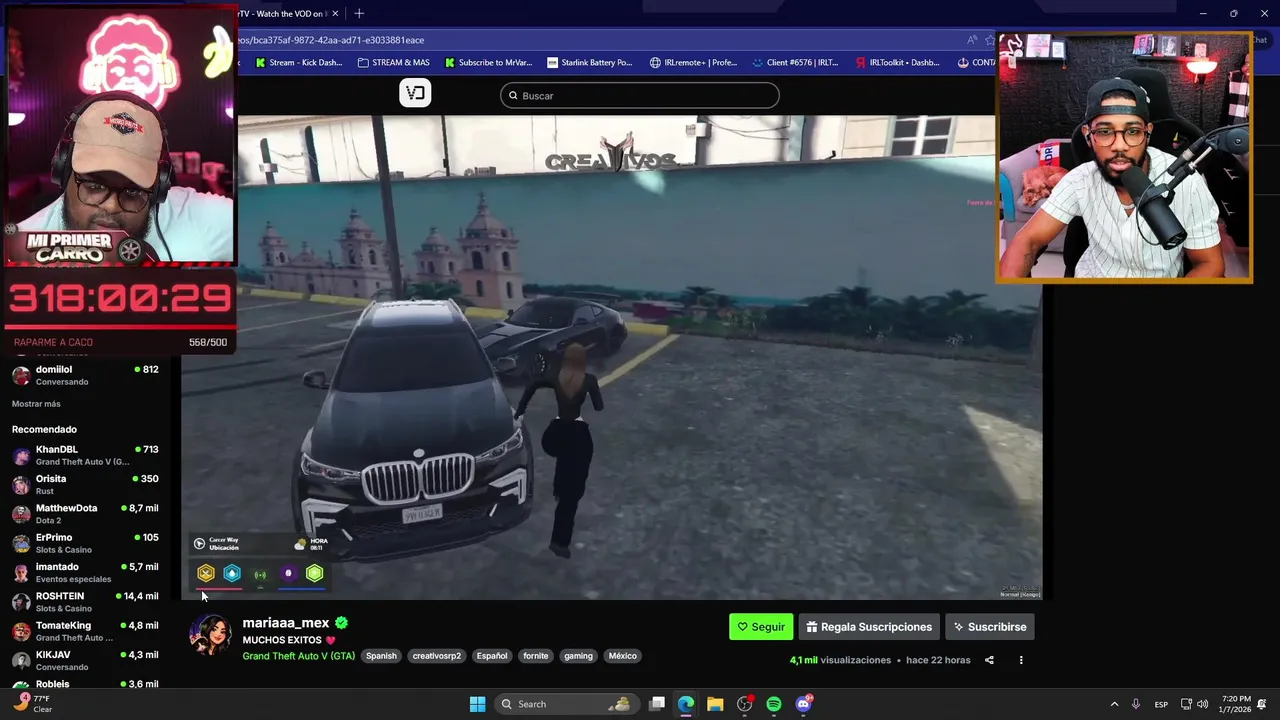
Task: Show hidden system tray icons
Action: point(1114,704)
